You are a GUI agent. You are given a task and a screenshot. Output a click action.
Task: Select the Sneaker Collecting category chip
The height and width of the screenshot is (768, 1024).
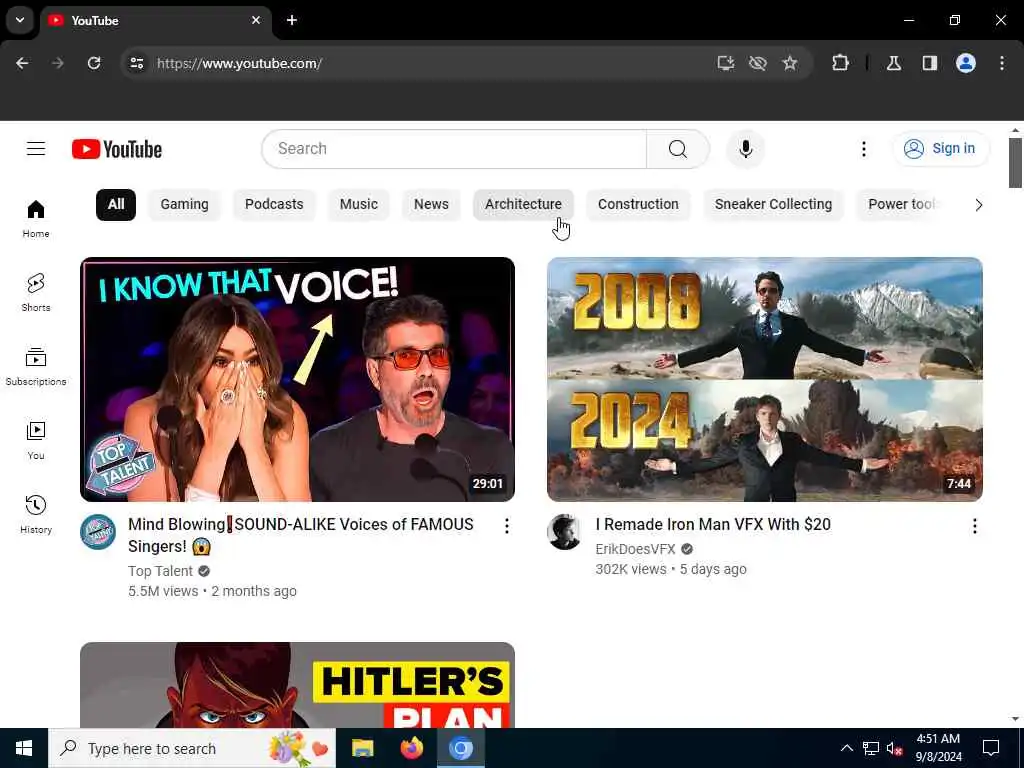[x=773, y=204]
